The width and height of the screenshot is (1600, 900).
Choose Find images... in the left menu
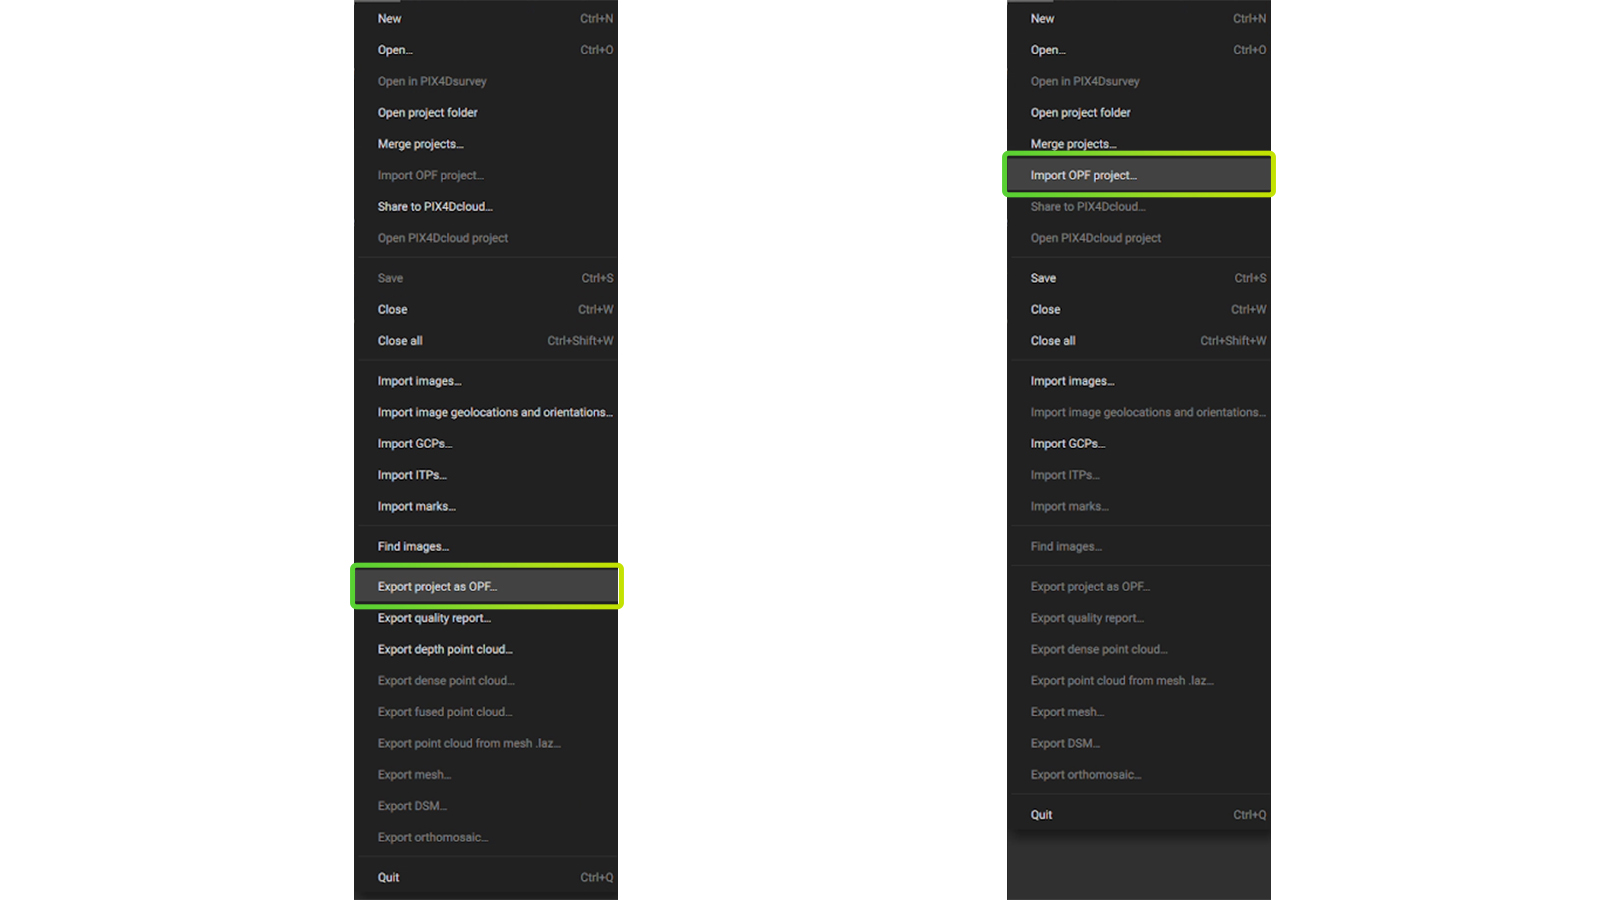(486, 546)
